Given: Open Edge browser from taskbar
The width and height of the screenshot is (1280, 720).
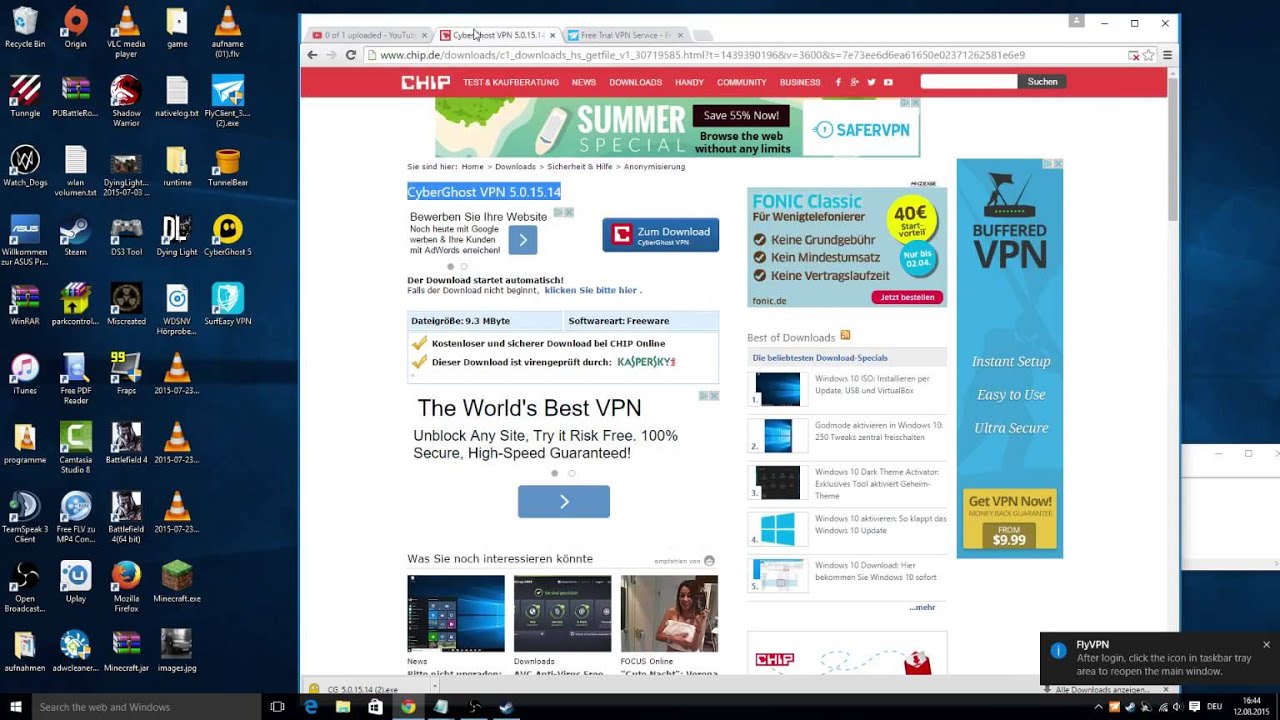Looking at the screenshot, I should [311, 707].
